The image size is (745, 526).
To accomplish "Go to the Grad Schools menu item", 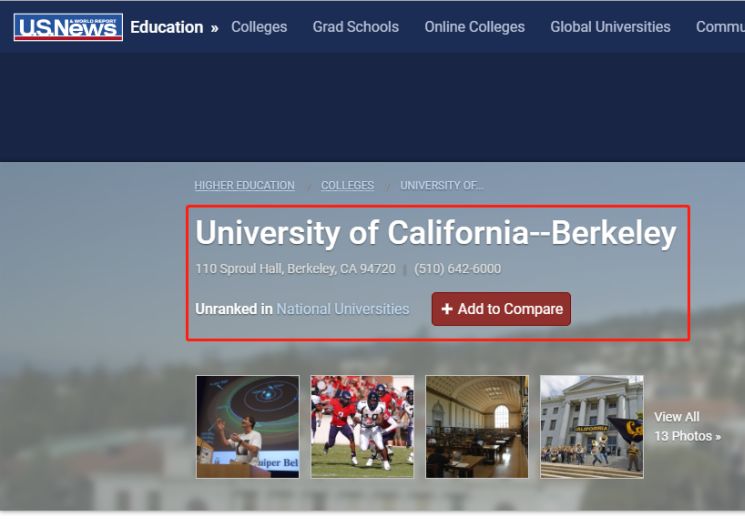I will pyautogui.click(x=355, y=27).
